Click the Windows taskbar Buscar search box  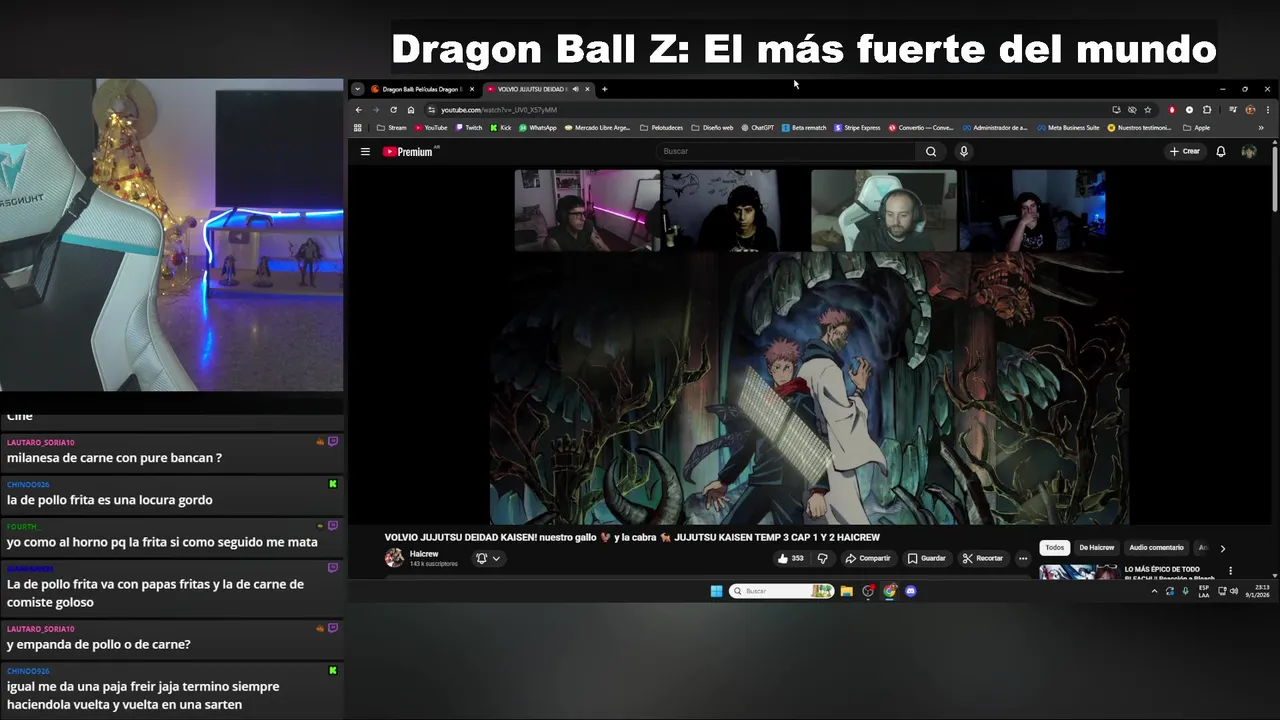tap(781, 591)
